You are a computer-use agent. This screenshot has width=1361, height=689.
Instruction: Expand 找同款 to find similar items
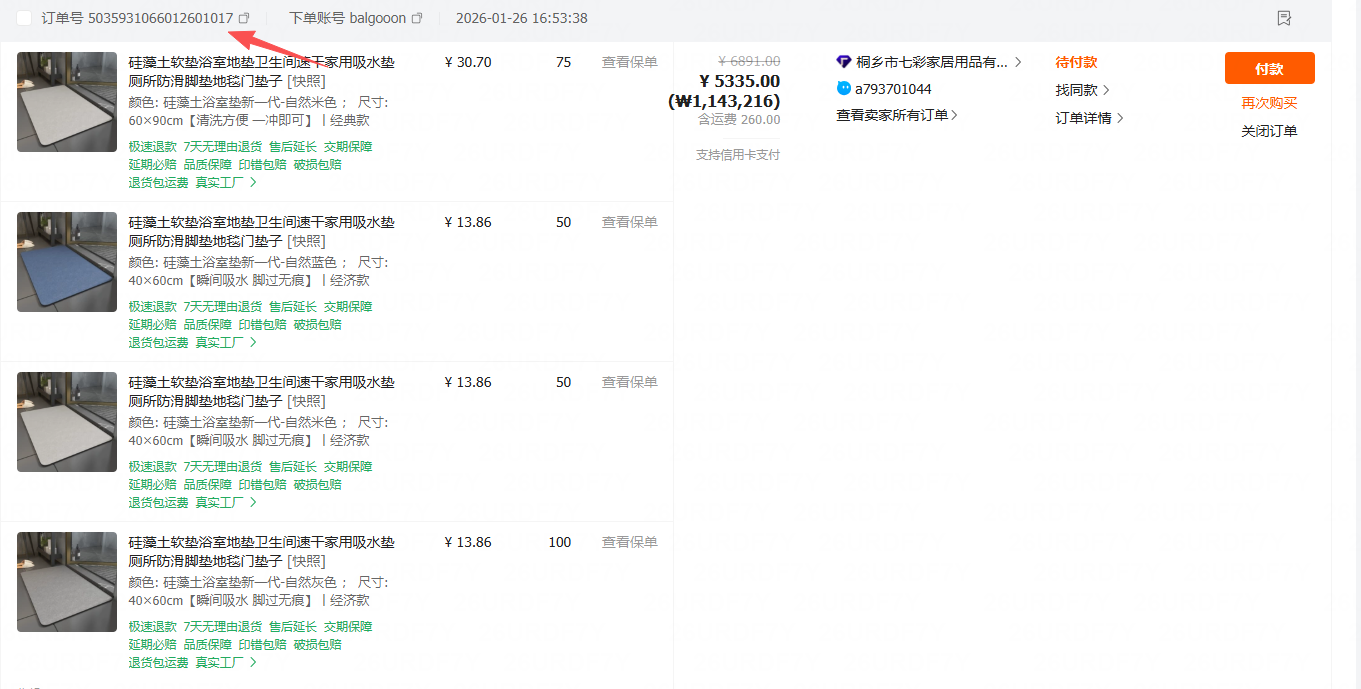1082,90
